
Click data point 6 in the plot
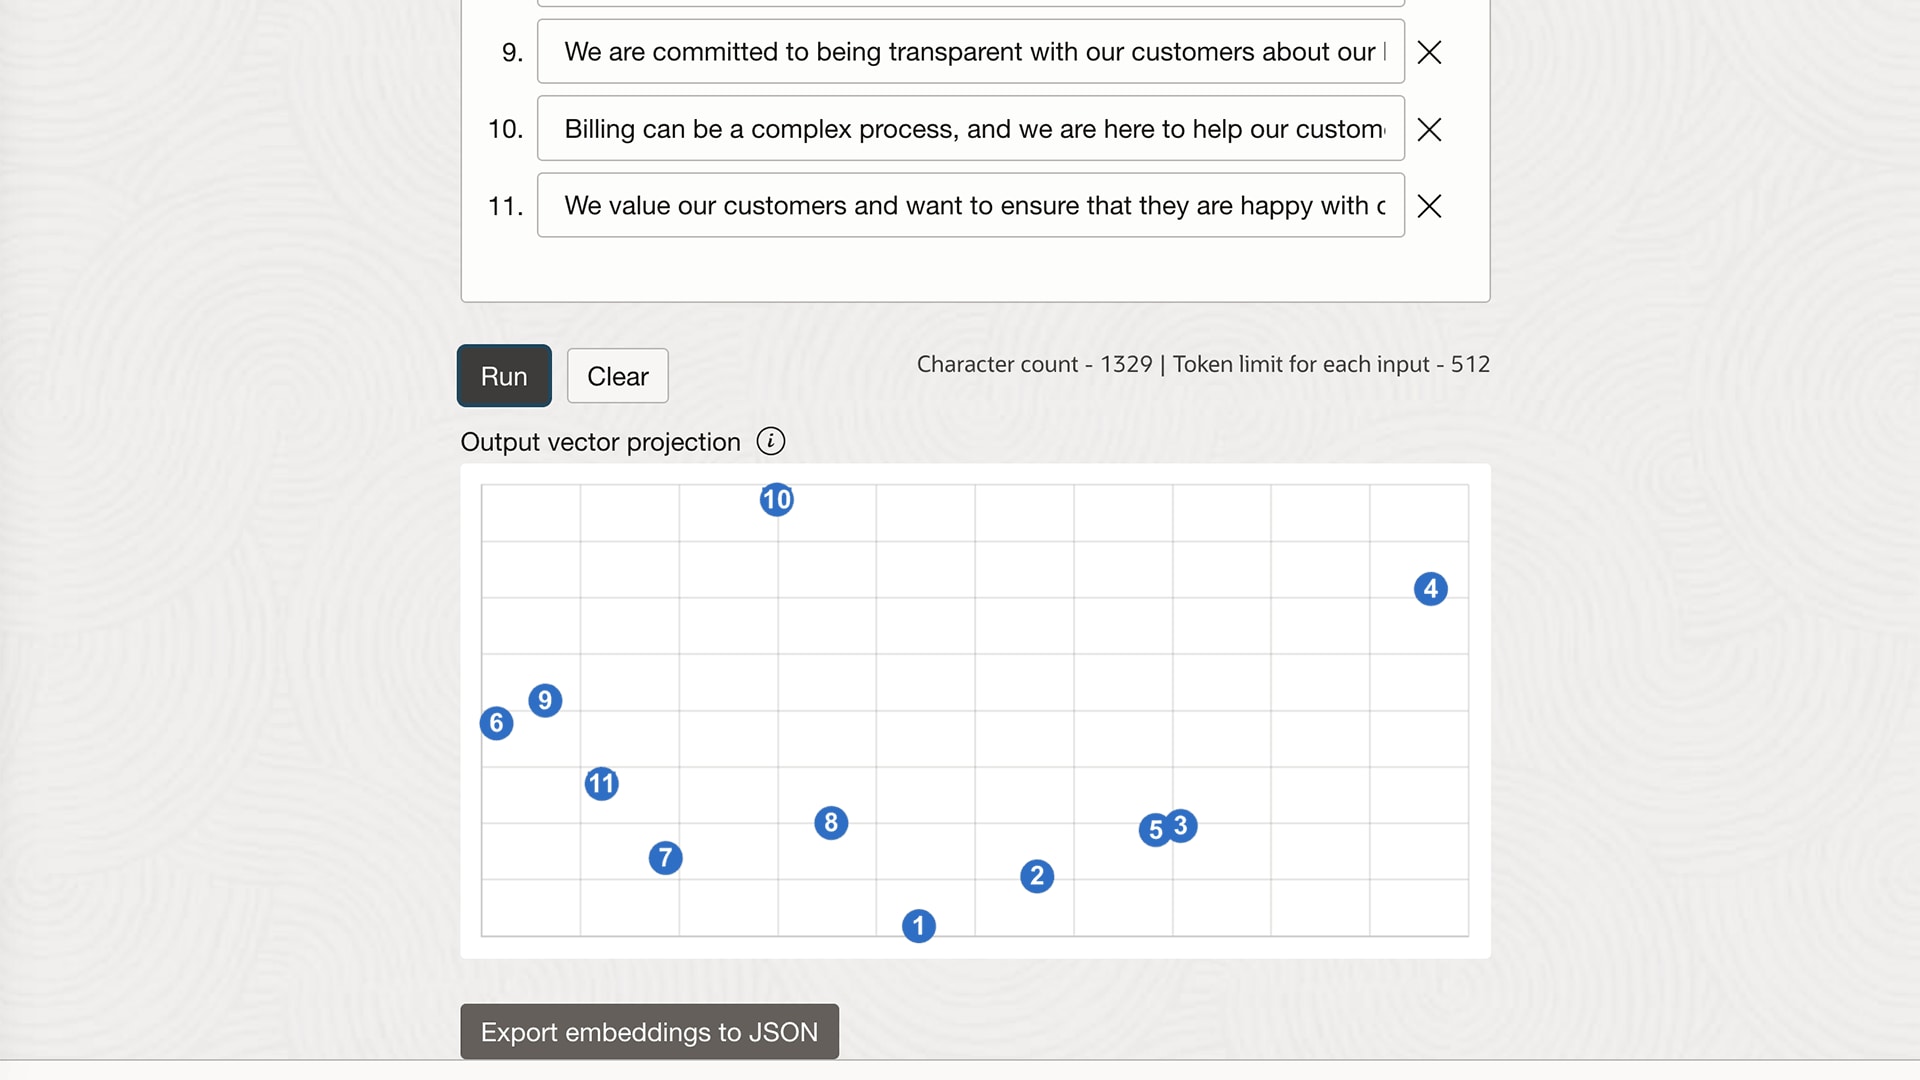[496, 723]
